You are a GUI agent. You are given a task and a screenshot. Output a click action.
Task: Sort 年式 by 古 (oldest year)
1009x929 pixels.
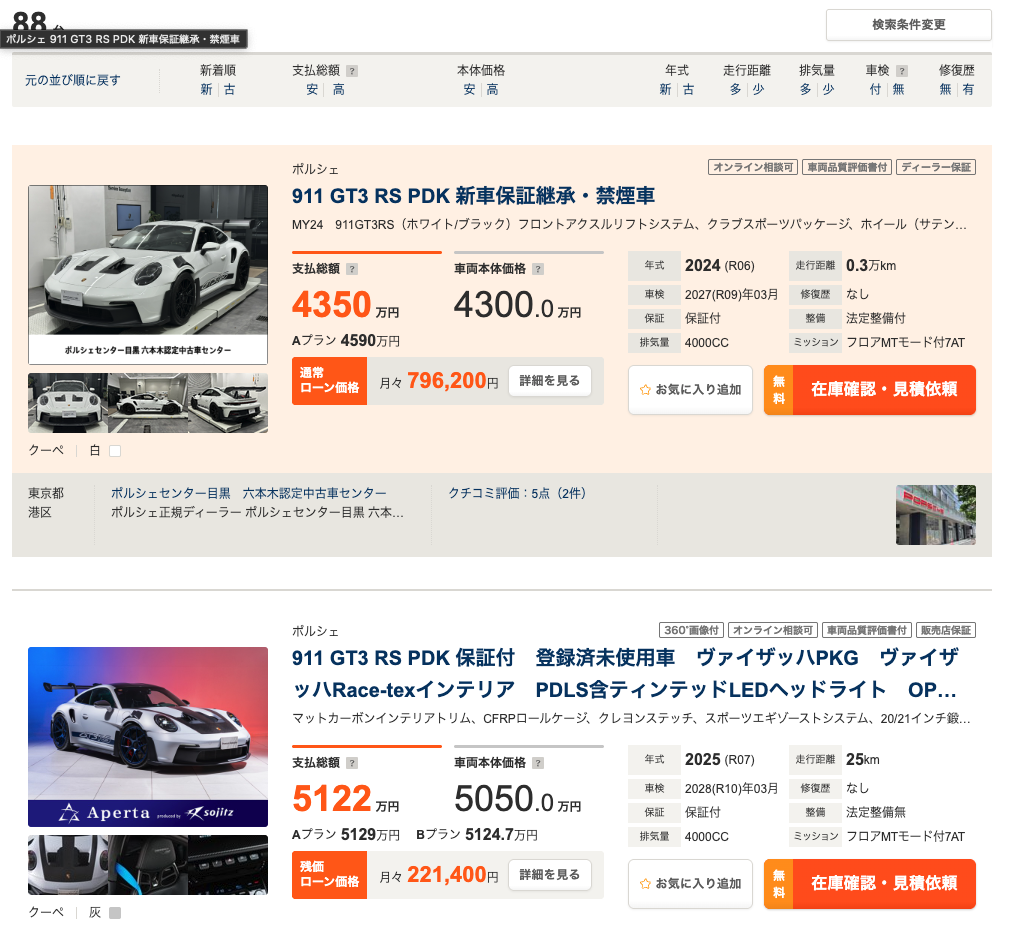point(689,89)
